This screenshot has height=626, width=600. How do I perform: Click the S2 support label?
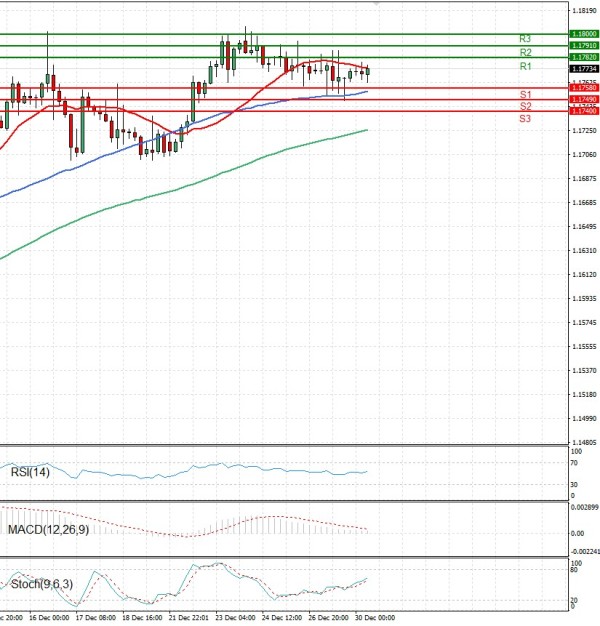tap(524, 106)
